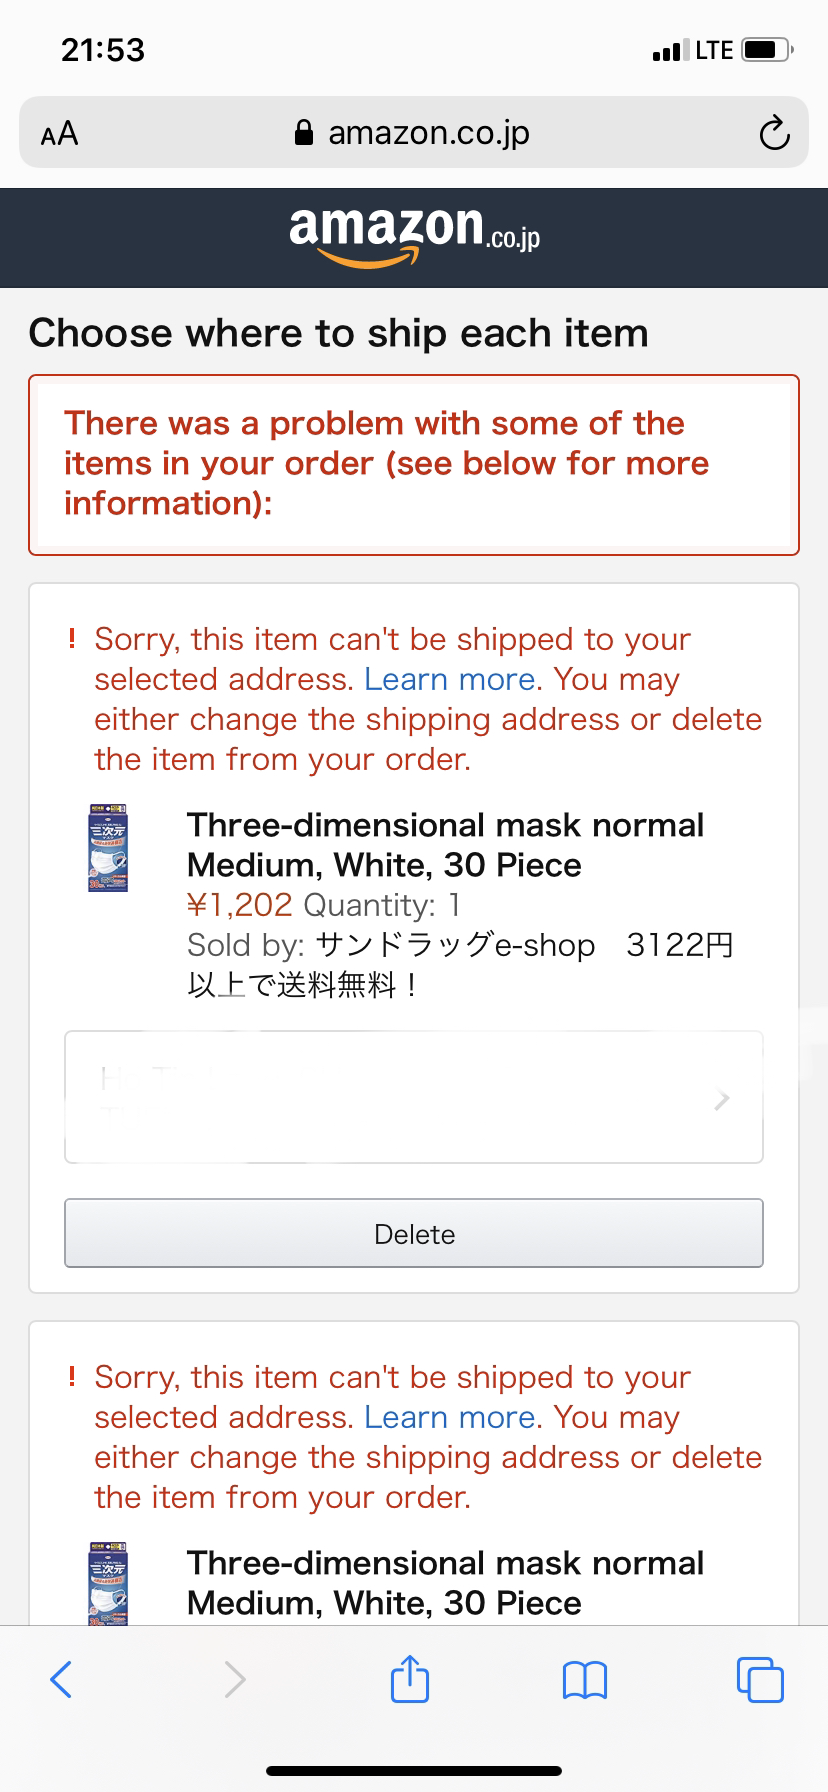Tap the second mask product thumbnail

tap(108, 1583)
